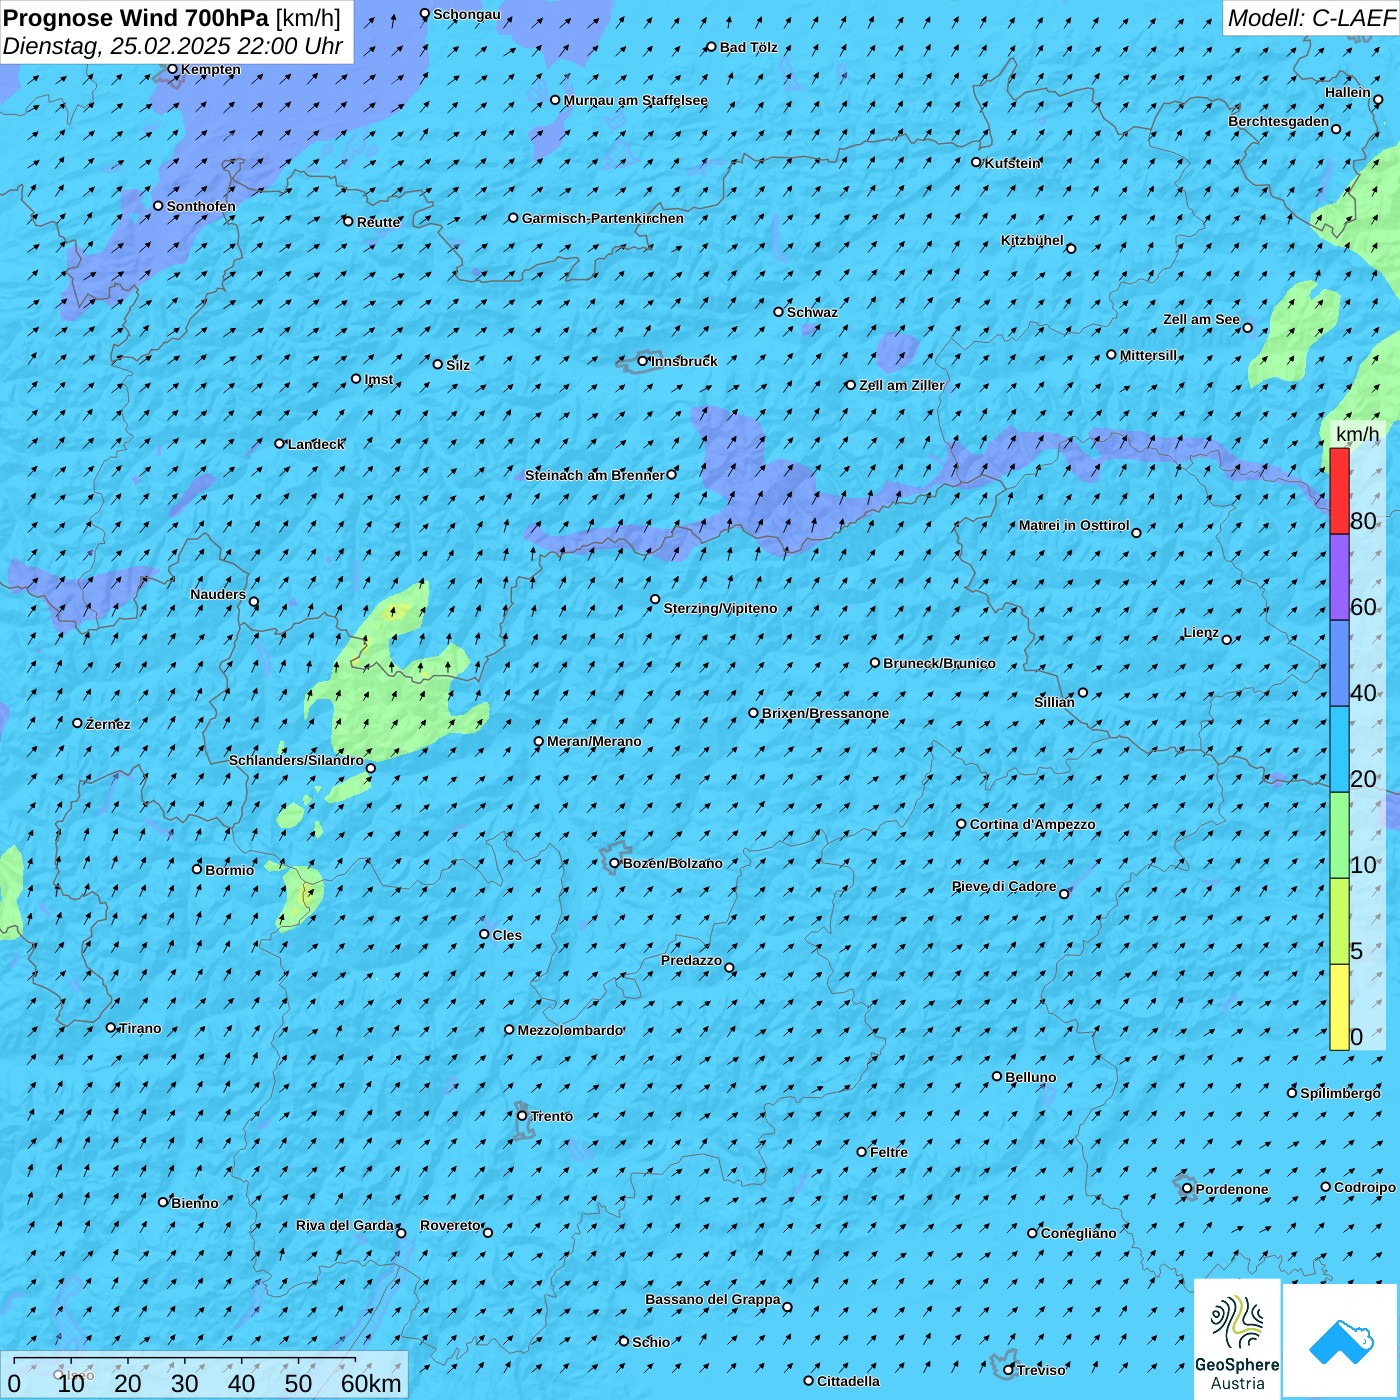1400x1400 pixels.
Task: Click the Mittersill location dot
Action: [x=1111, y=355]
